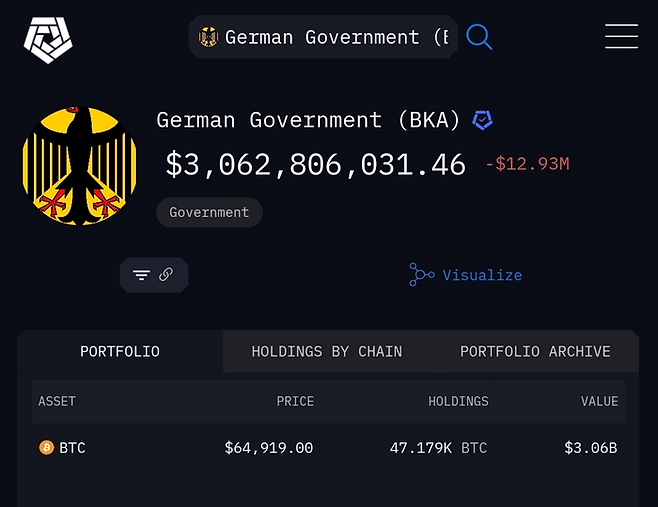Select the Portfolio tab
Image resolution: width=658 pixels, height=507 pixels.
[x=120, y=351]
